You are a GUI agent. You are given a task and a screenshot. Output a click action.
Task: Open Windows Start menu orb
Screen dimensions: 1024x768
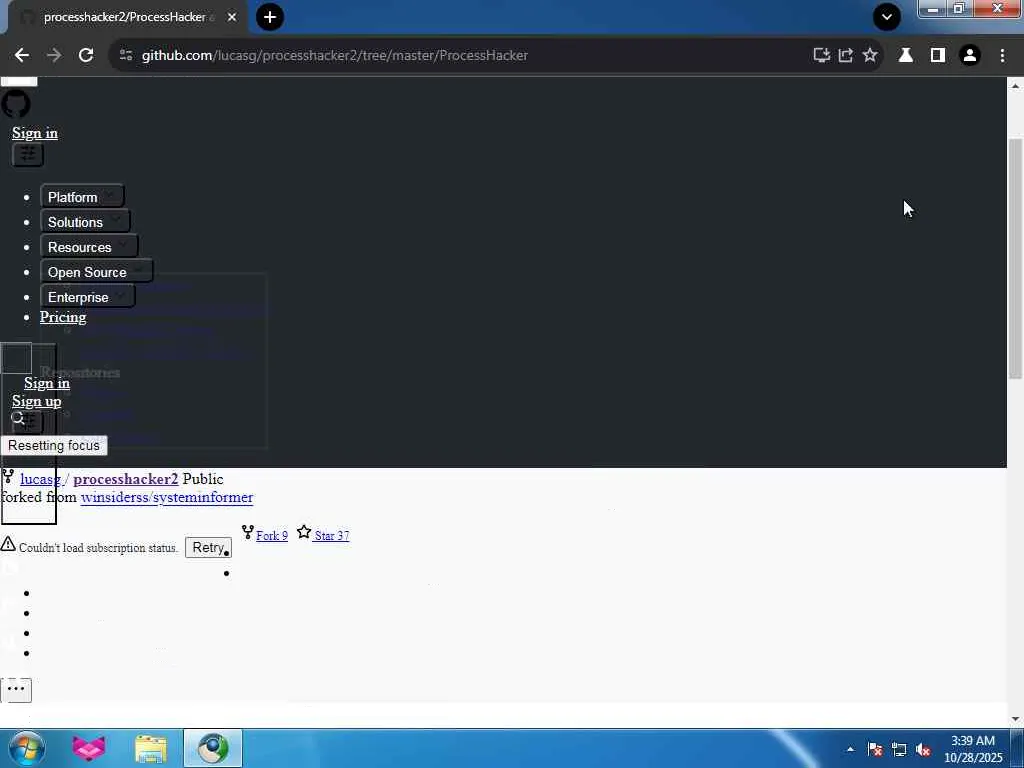coord(27,748)
